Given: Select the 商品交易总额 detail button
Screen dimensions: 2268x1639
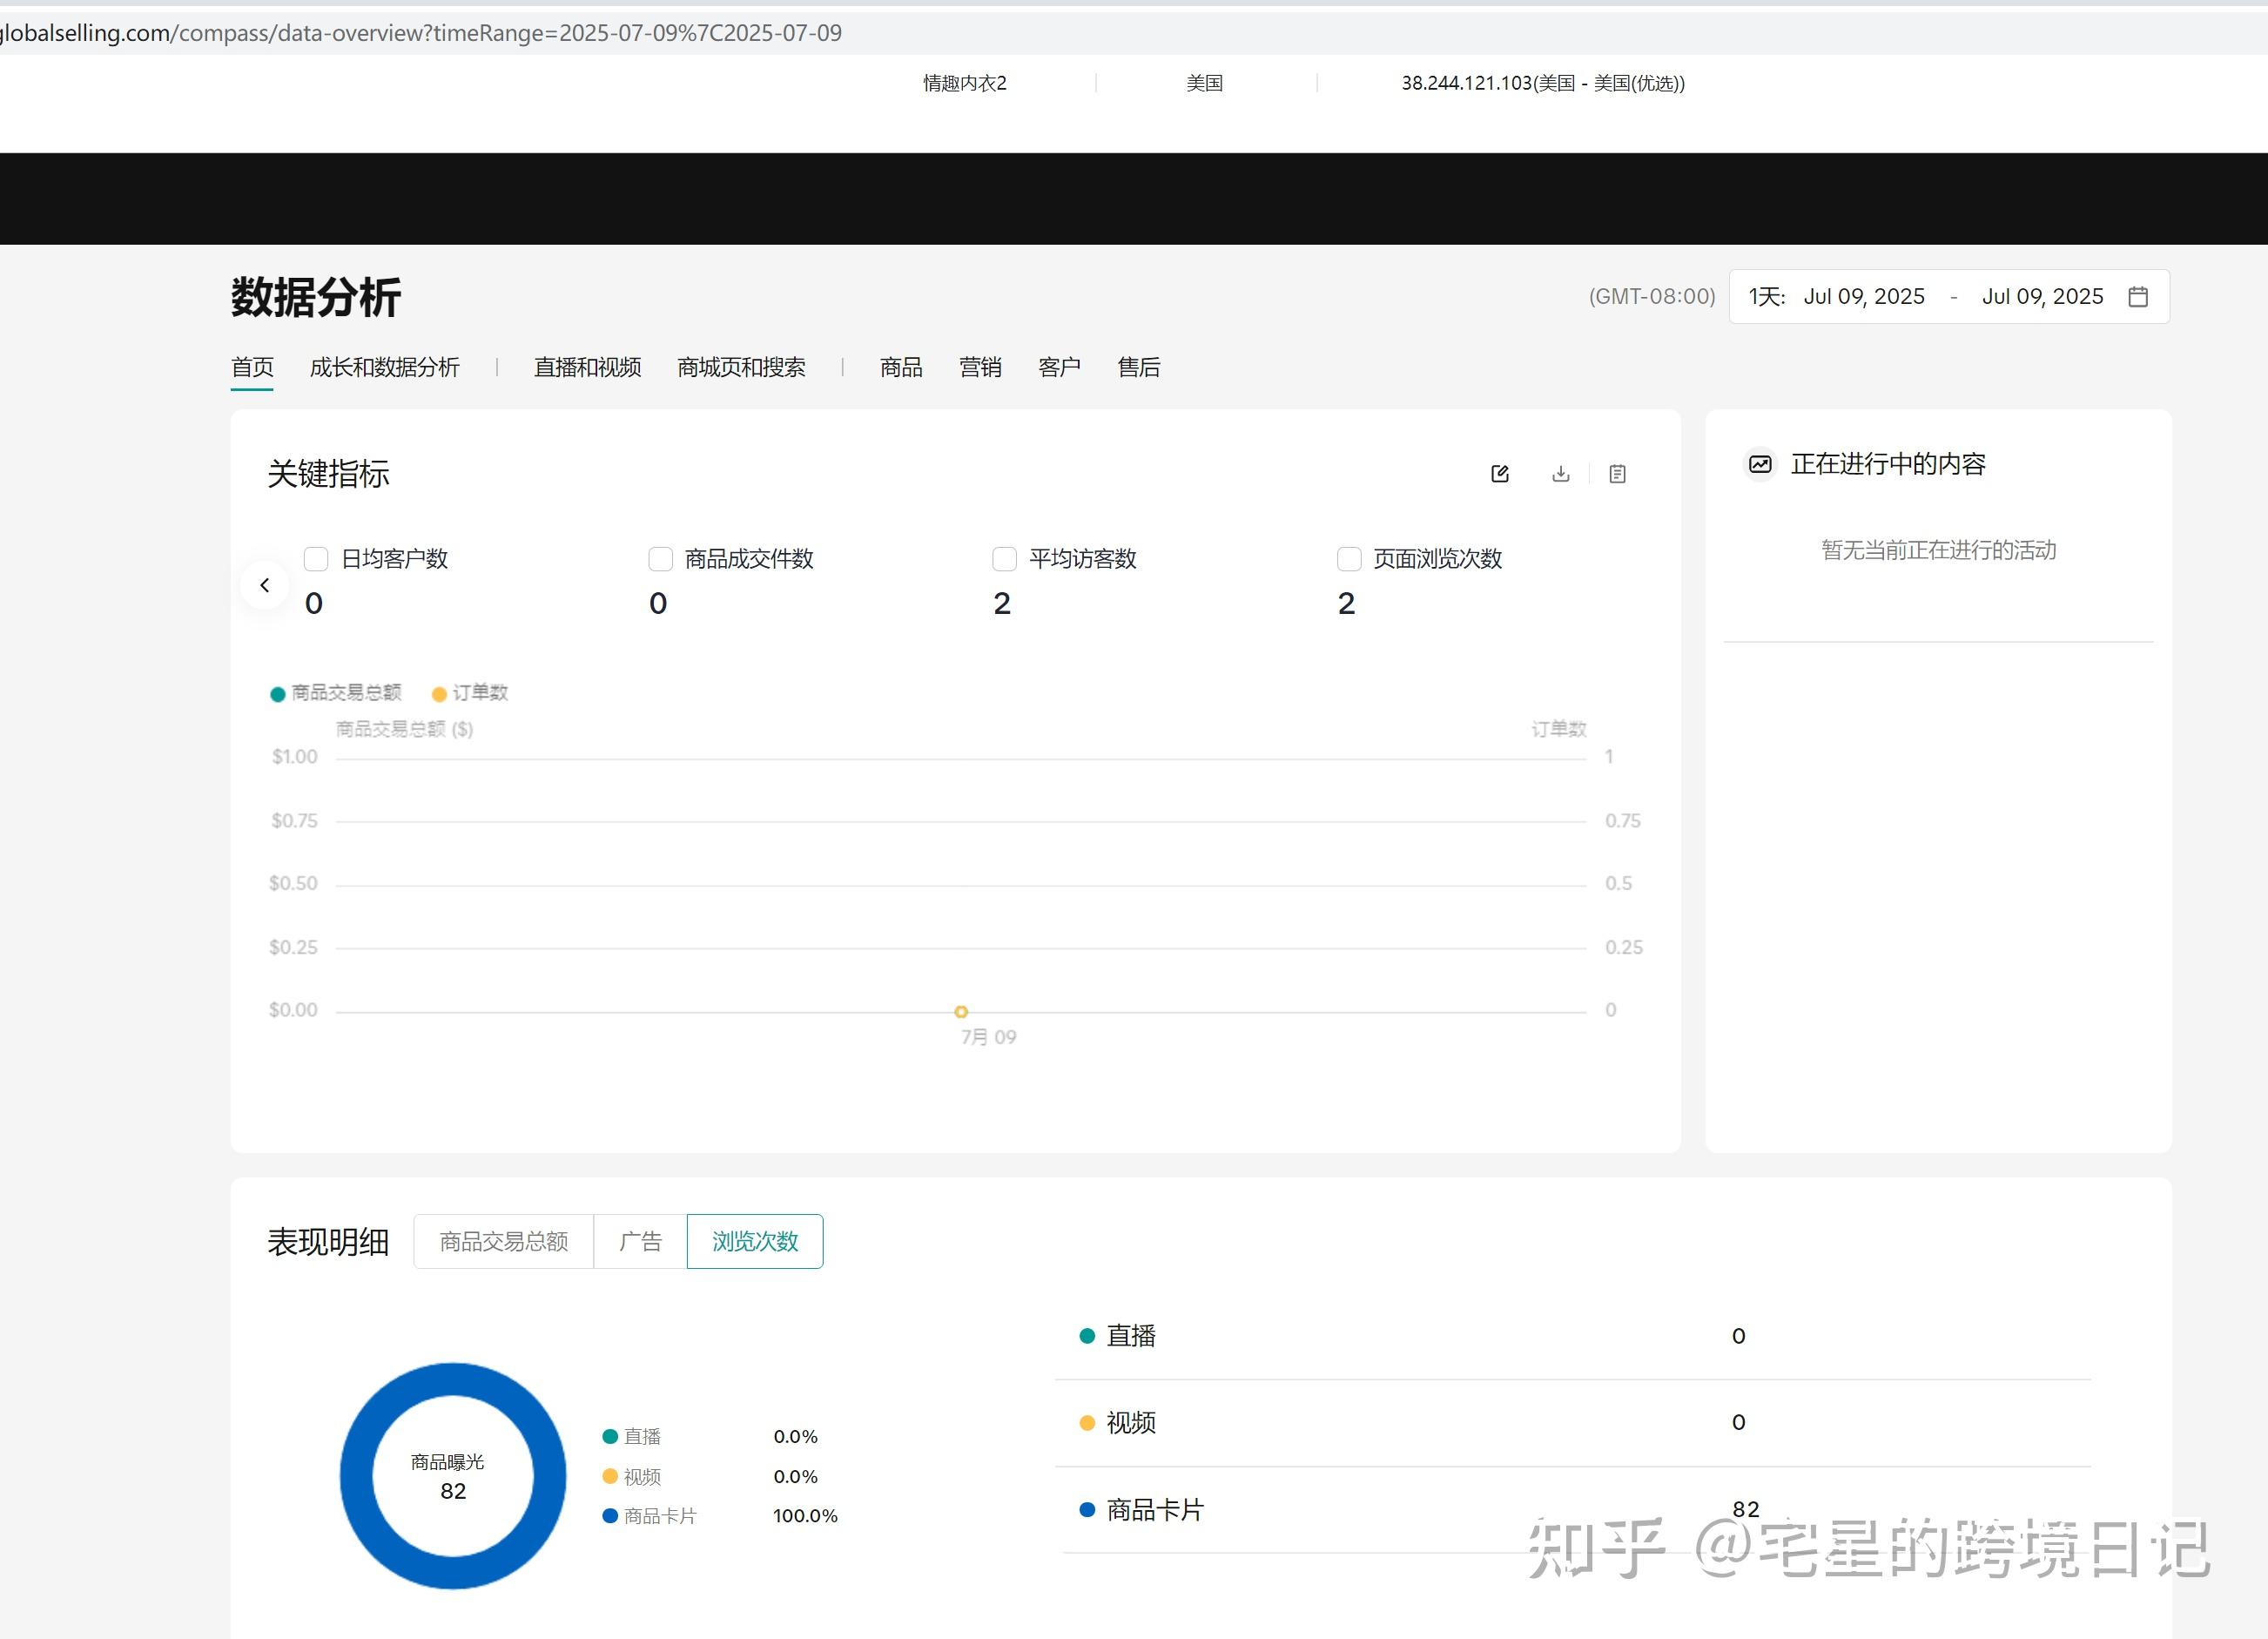Looking at the screenshot, I should [503, 1242].
